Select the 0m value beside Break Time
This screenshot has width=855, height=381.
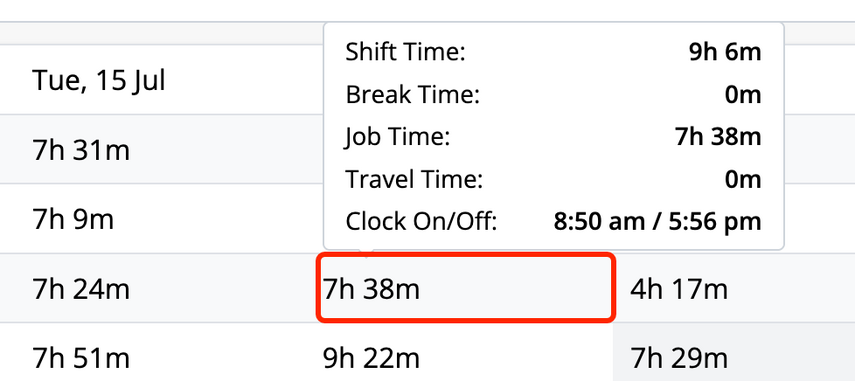(x=743, y=95)
